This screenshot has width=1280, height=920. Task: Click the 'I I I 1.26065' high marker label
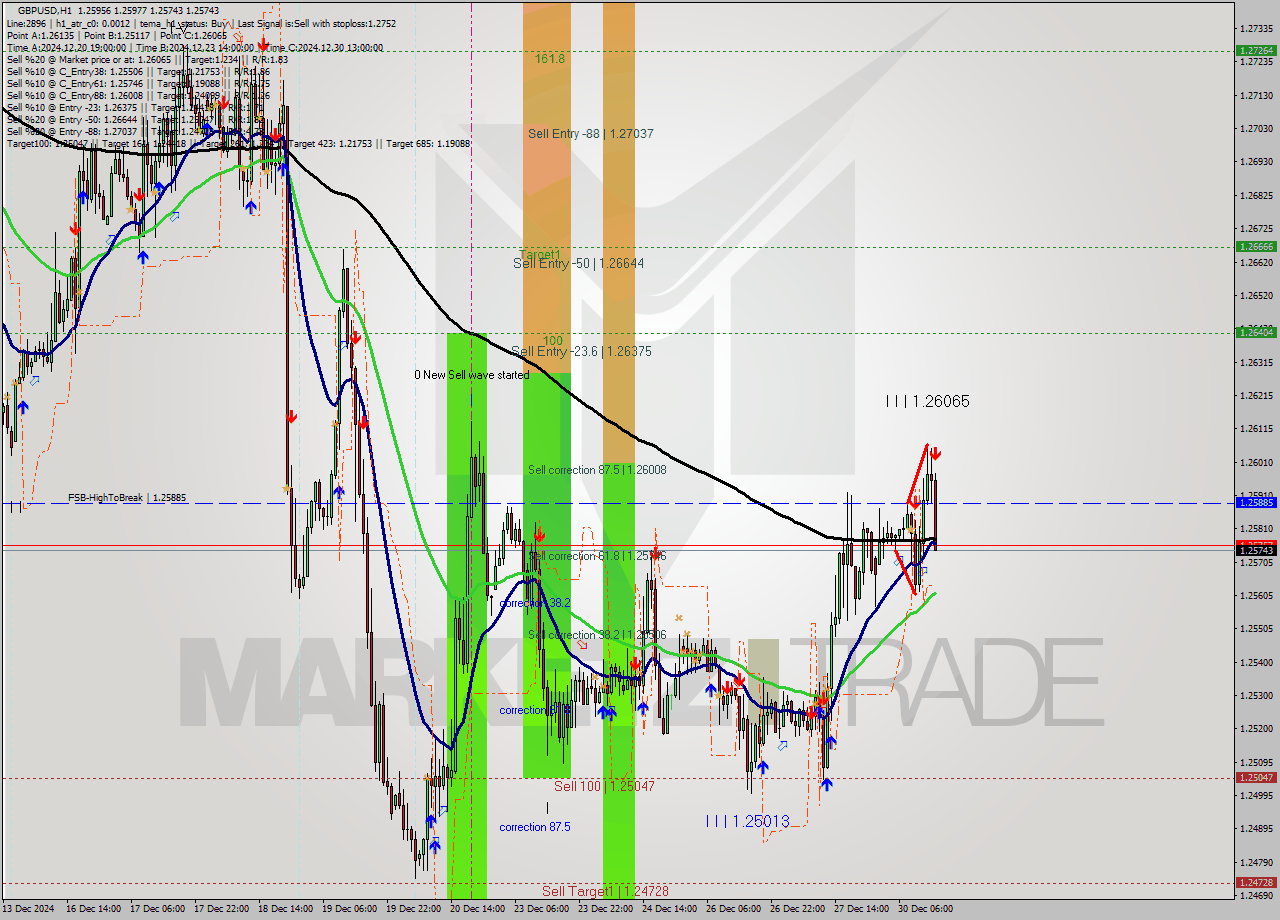[x=928, y=401]
